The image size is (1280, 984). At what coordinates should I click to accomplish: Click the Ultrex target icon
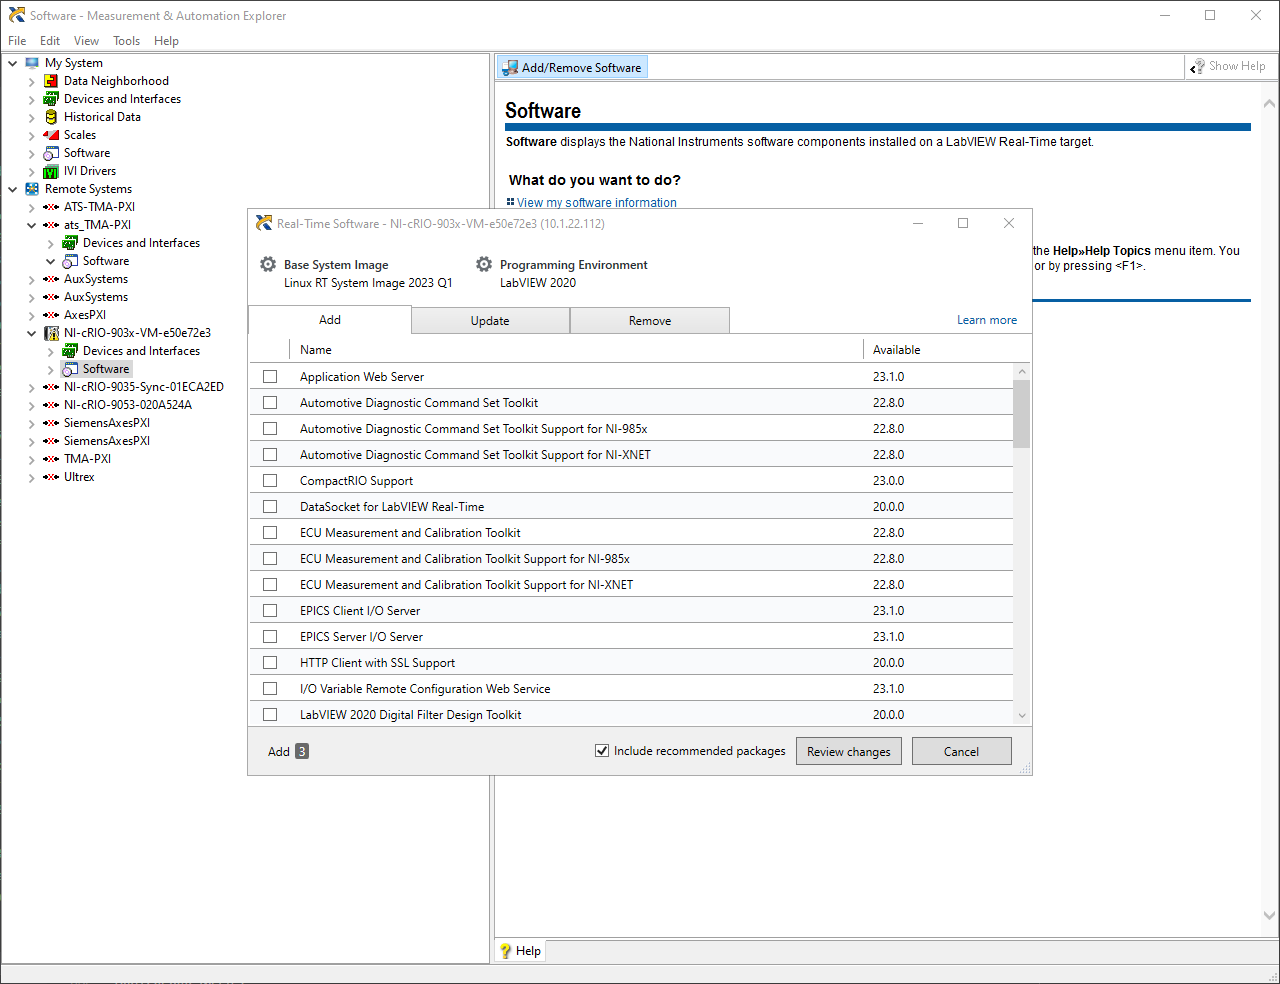click(x=51, y=477)
